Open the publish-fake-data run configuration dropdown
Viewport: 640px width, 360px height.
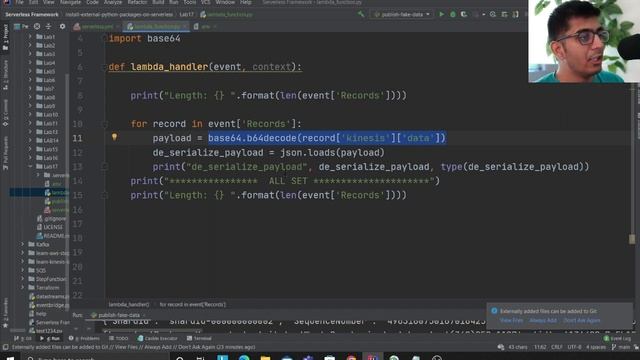click(x=402, y=14)
